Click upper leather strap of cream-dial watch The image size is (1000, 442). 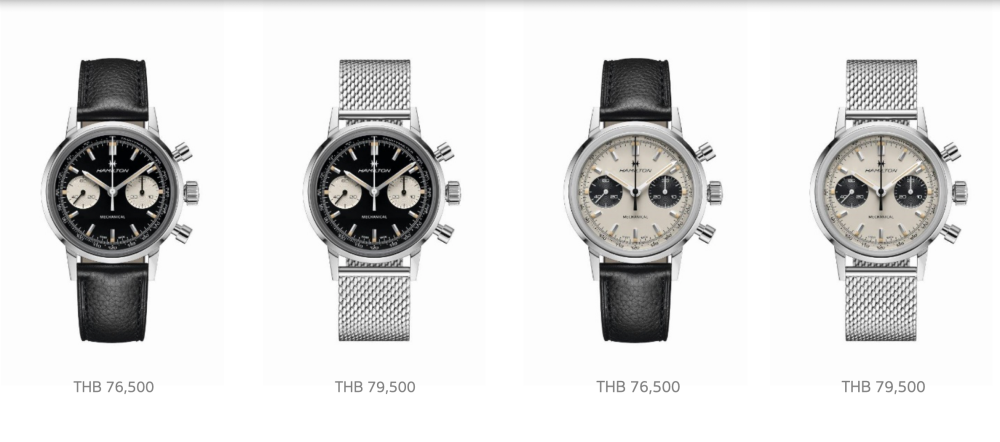[x=635, y=89]
